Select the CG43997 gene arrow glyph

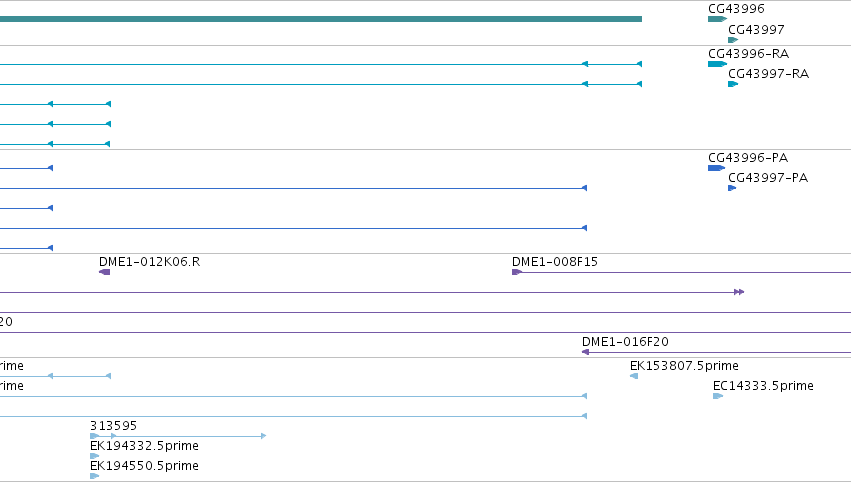point(733,40)
